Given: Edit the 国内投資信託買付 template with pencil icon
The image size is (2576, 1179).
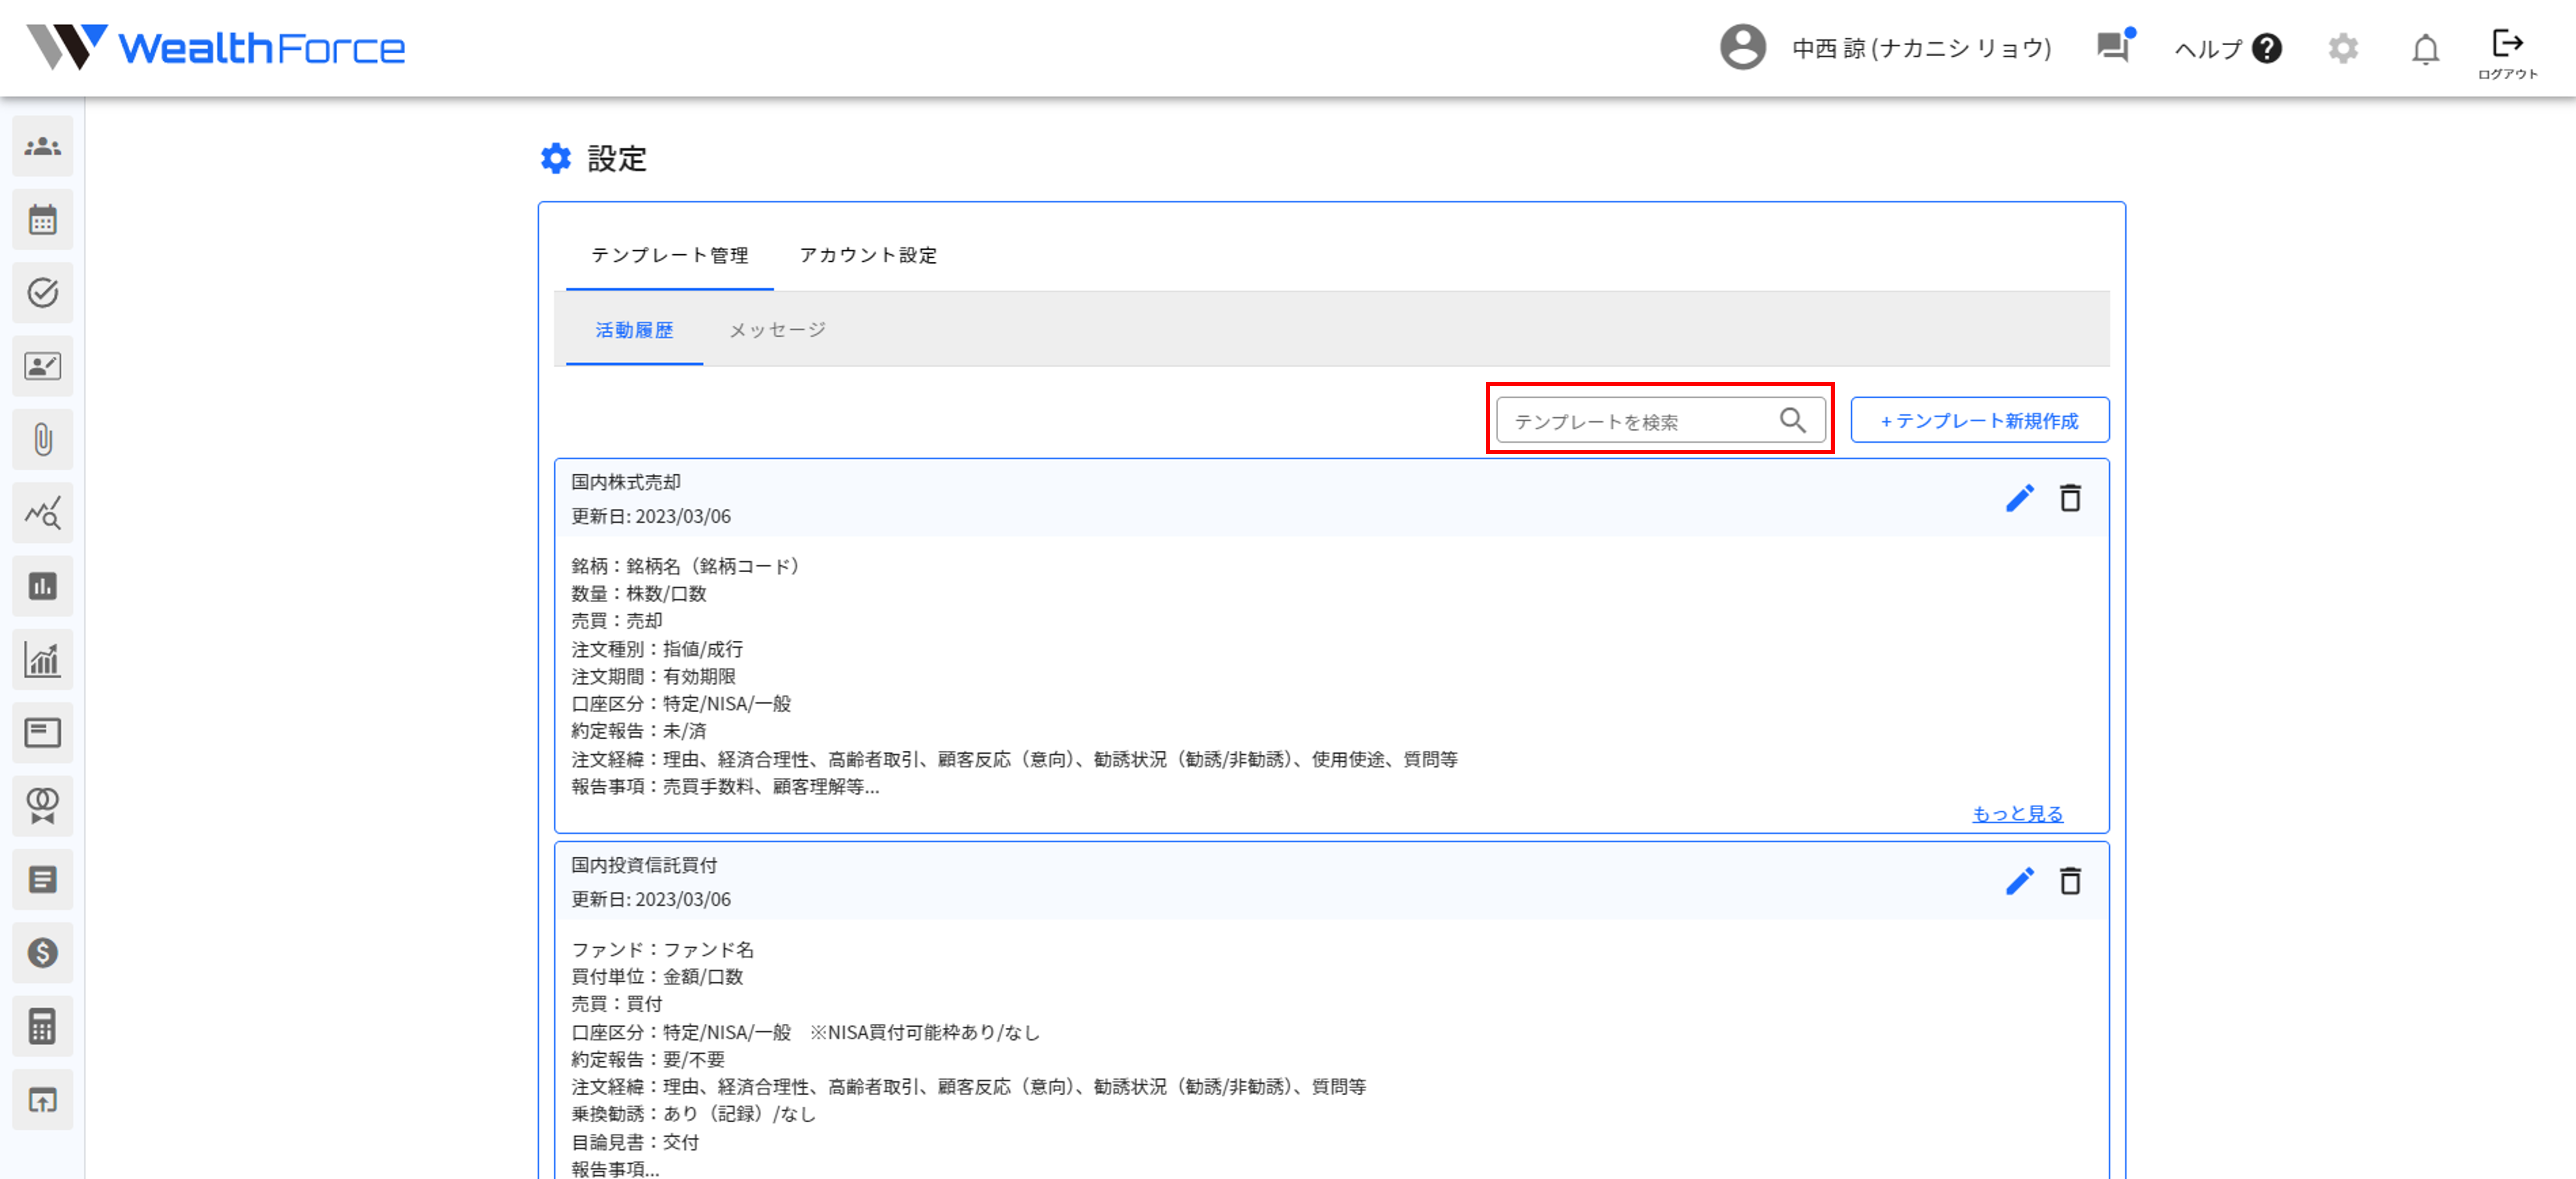Looking at the screenshot, I should (2019, 881).
